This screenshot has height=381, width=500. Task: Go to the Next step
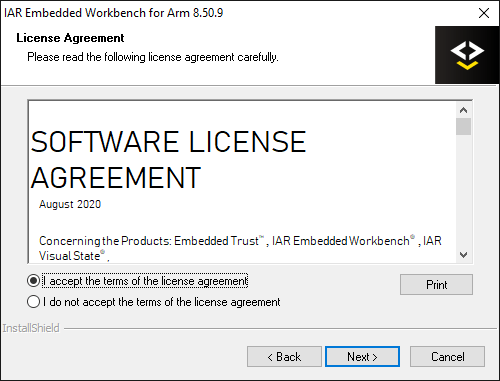362,357
